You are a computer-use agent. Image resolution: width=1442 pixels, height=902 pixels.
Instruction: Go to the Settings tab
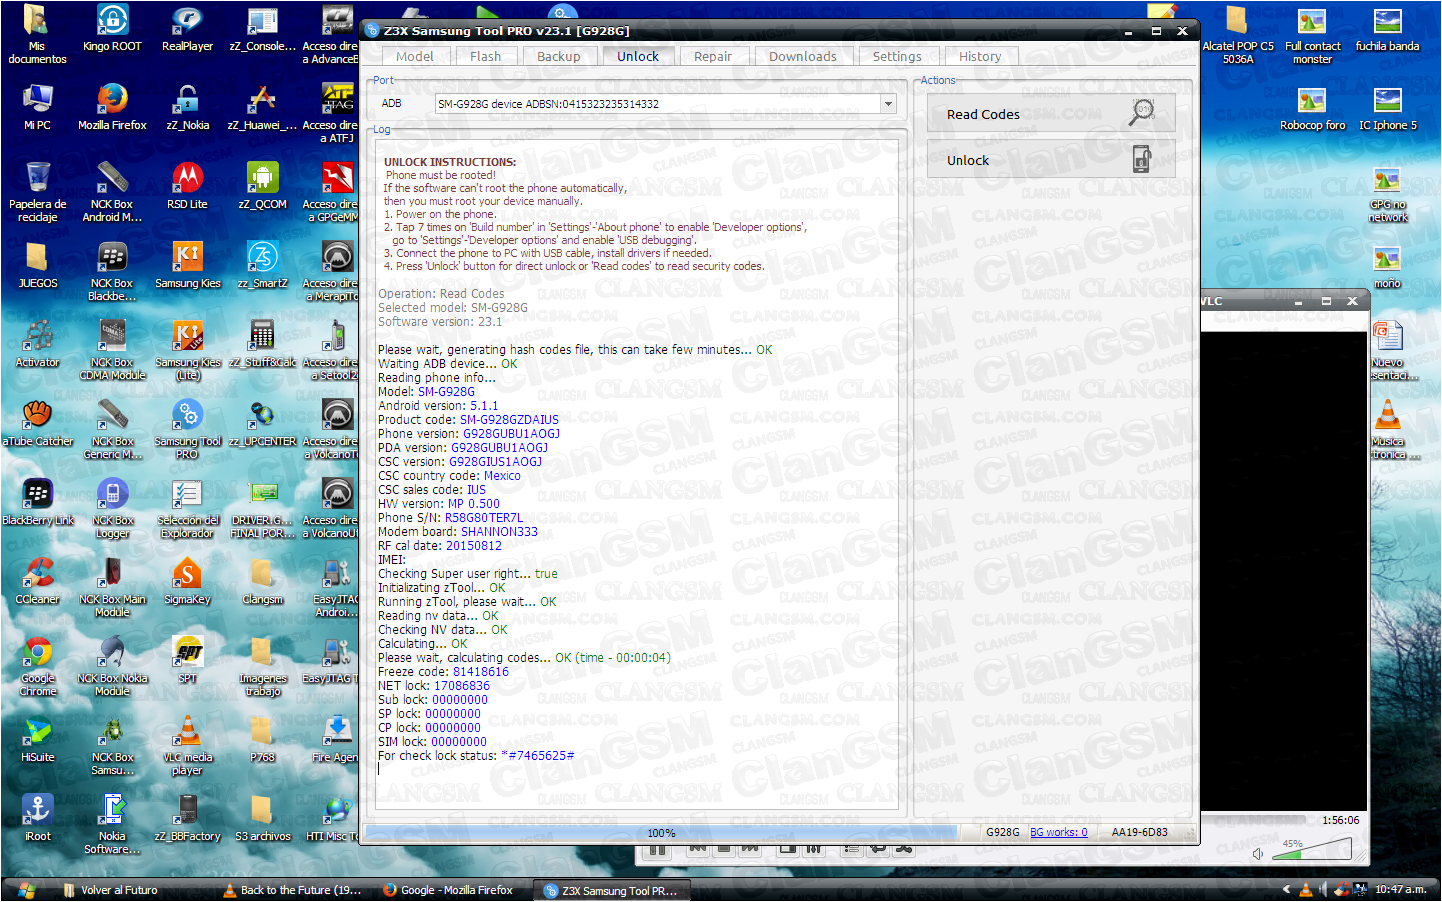[x=897, y=57]
